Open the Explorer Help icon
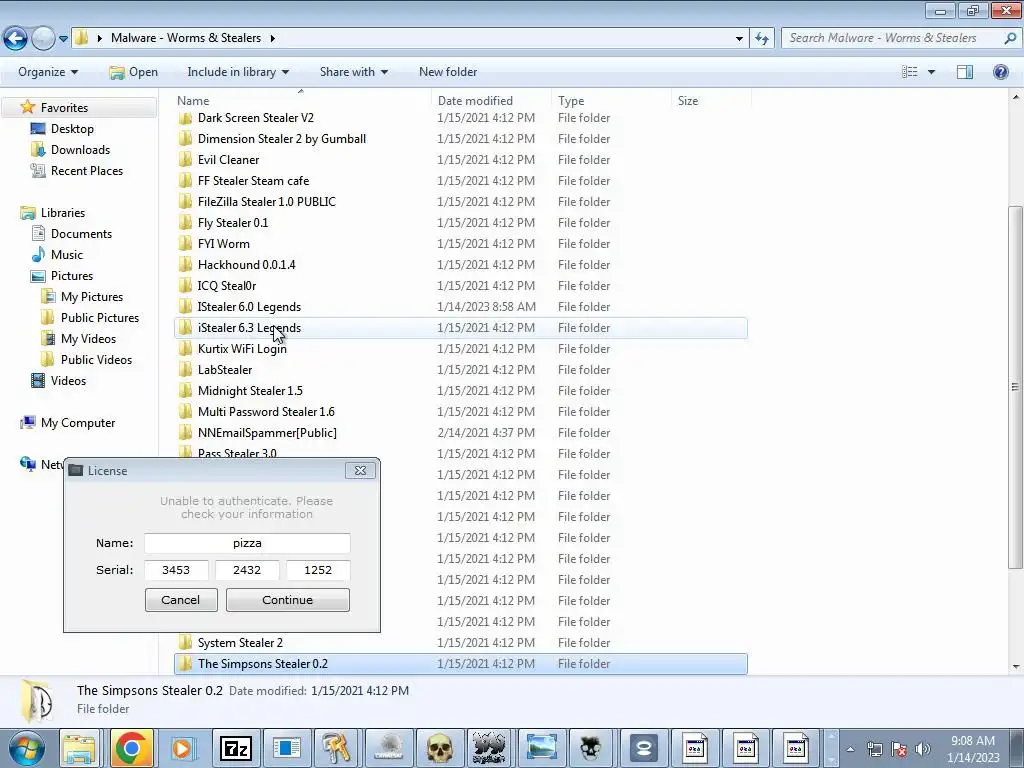This screenshot has height=768, width=1024. [1000, 72]
